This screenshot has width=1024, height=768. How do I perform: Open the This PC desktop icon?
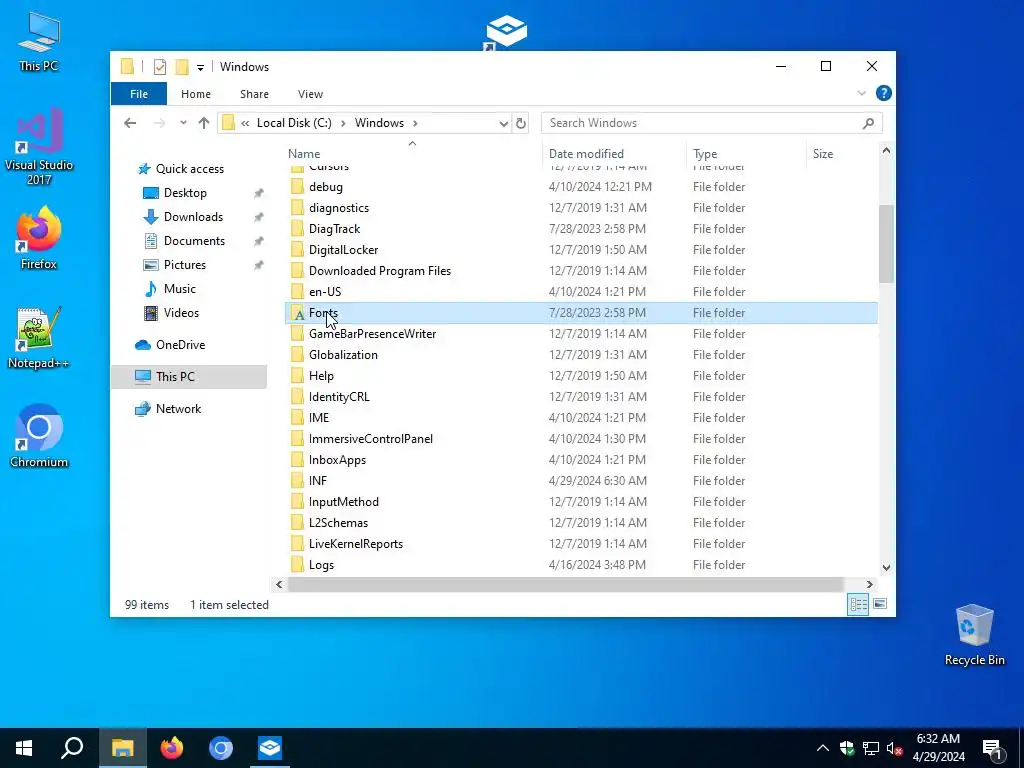tap(39, 41)
